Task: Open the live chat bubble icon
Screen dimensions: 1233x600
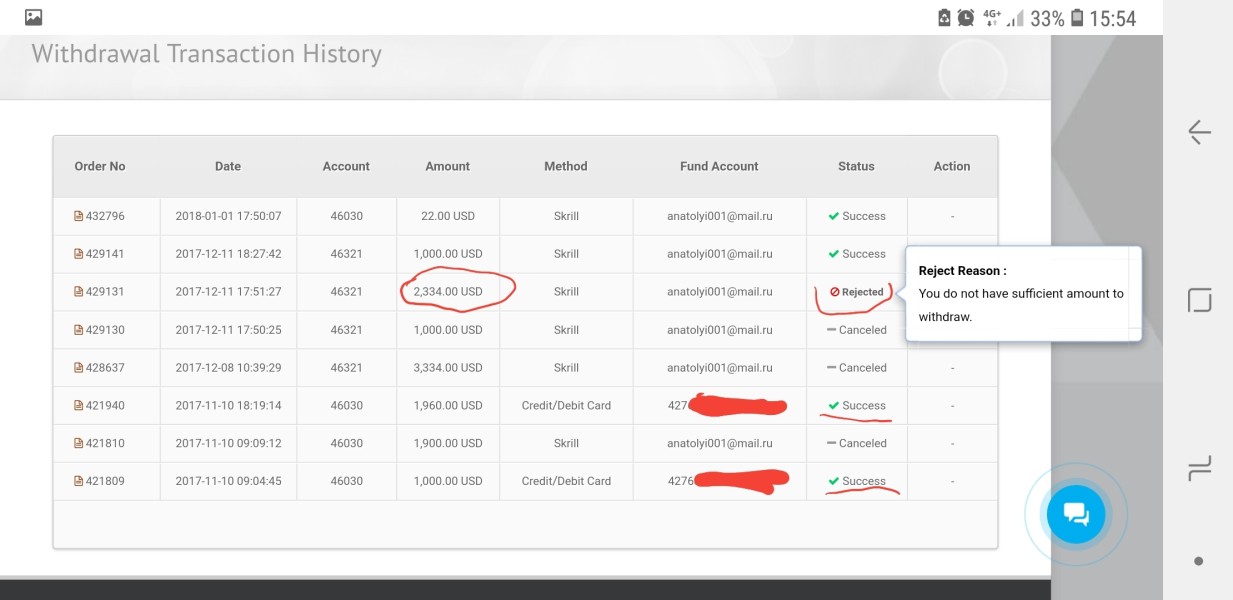Action: pos(1076,515)
